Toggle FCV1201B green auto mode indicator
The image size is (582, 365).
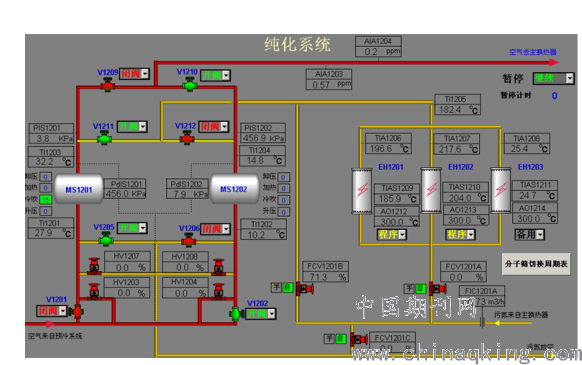[288, 287]
